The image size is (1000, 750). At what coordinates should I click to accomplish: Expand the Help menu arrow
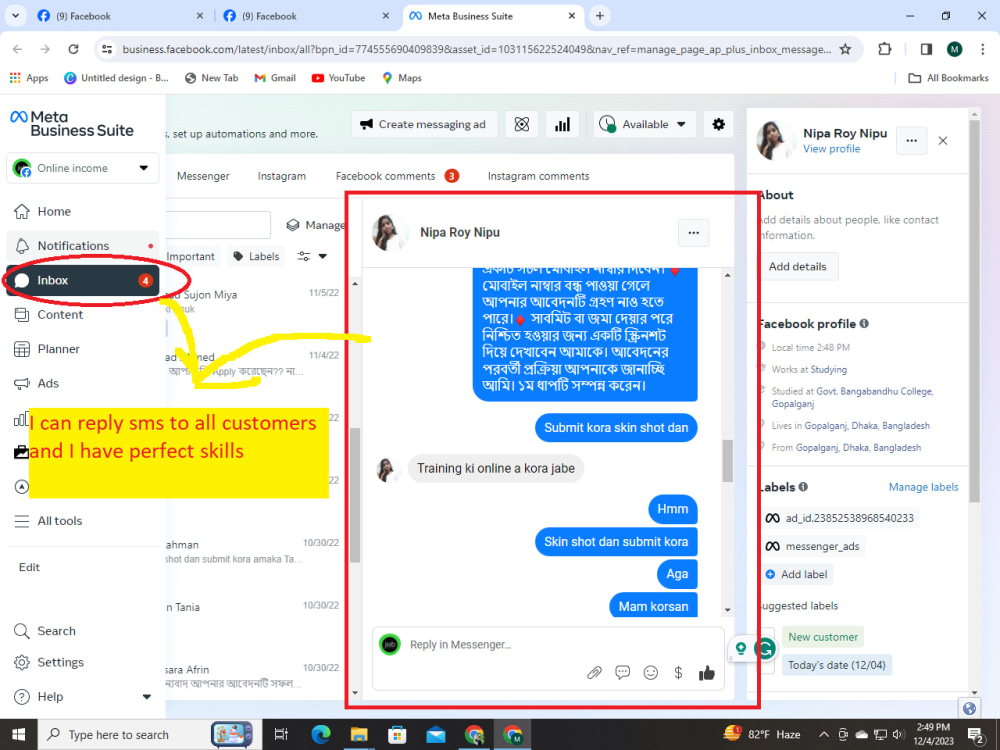click(147, 696)
